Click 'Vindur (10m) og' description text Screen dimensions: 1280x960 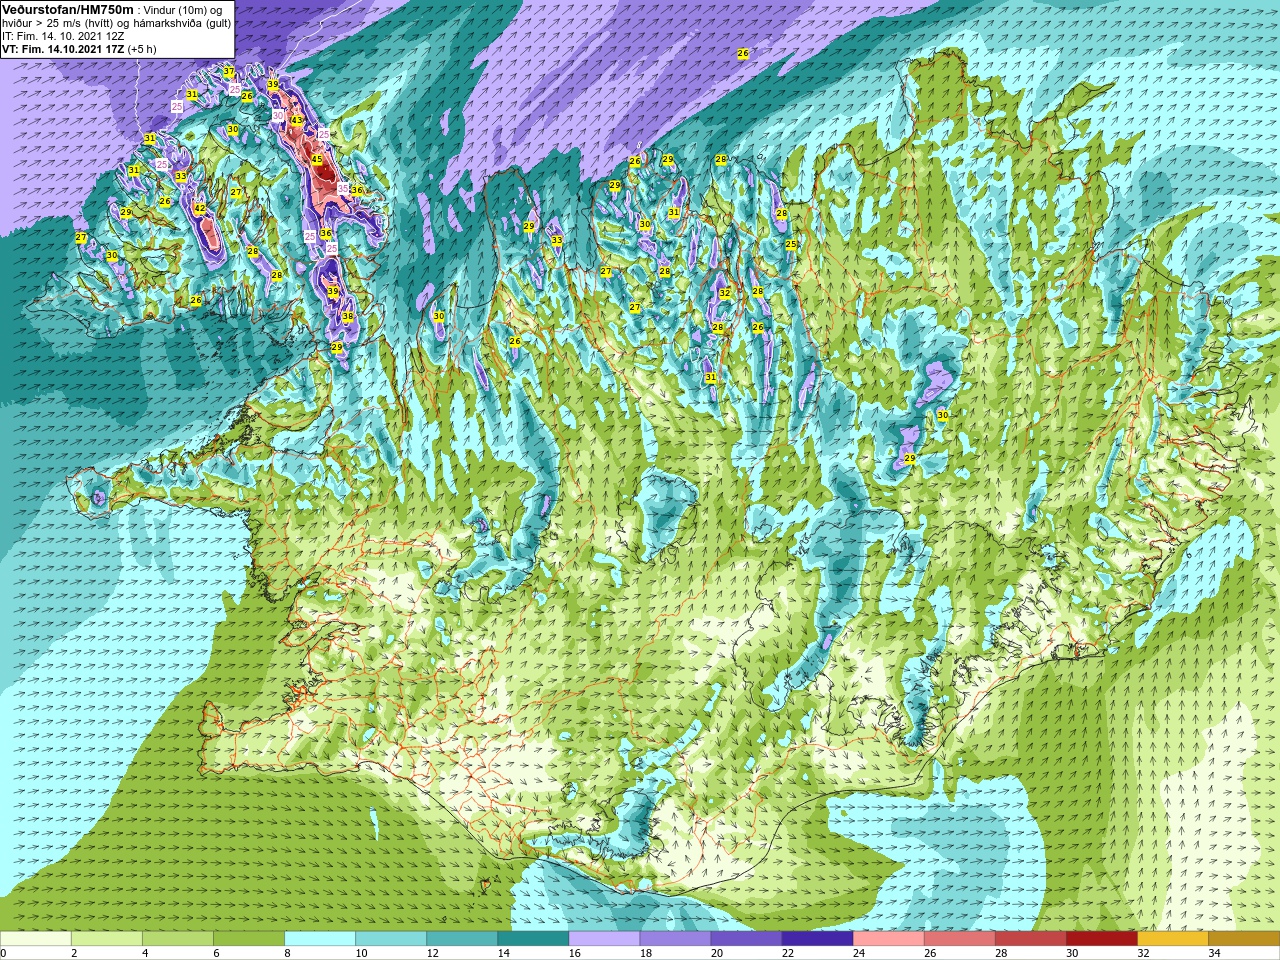click(x=183, y=10)
